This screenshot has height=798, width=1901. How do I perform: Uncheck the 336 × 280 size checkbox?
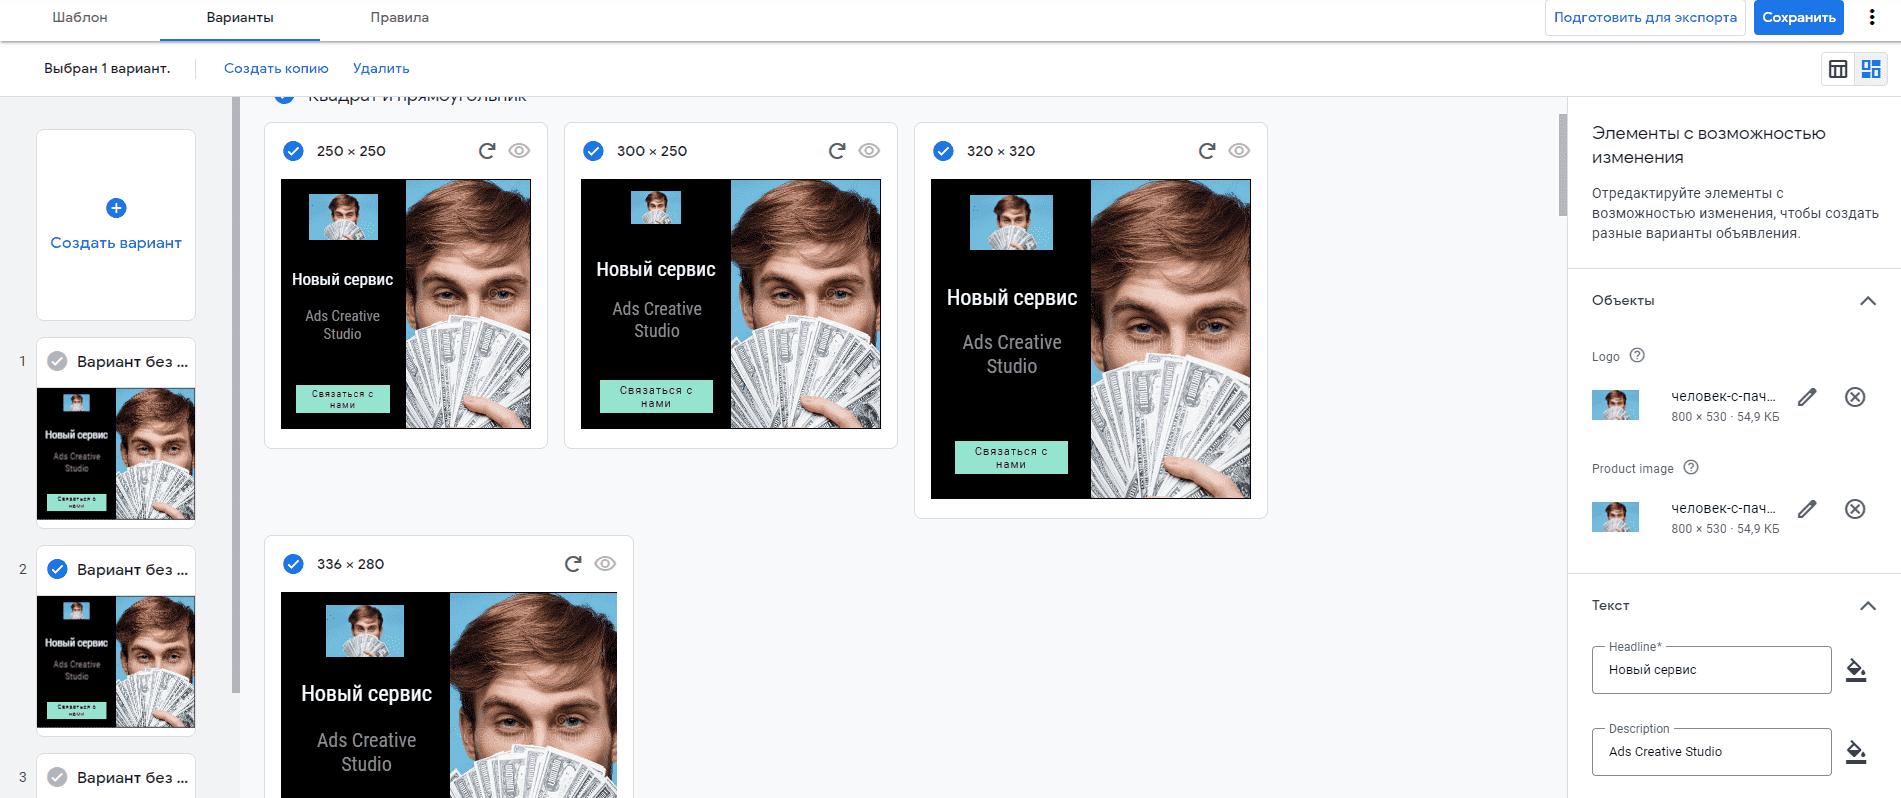click(x=293, y=564)
